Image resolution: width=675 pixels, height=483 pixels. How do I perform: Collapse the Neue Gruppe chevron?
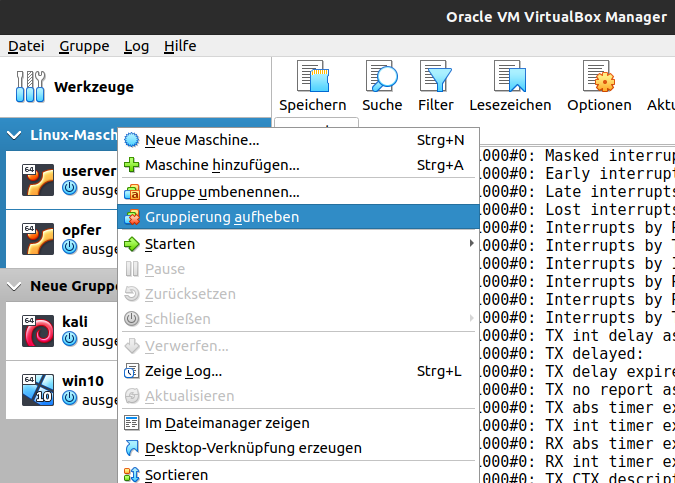(15, 286)
